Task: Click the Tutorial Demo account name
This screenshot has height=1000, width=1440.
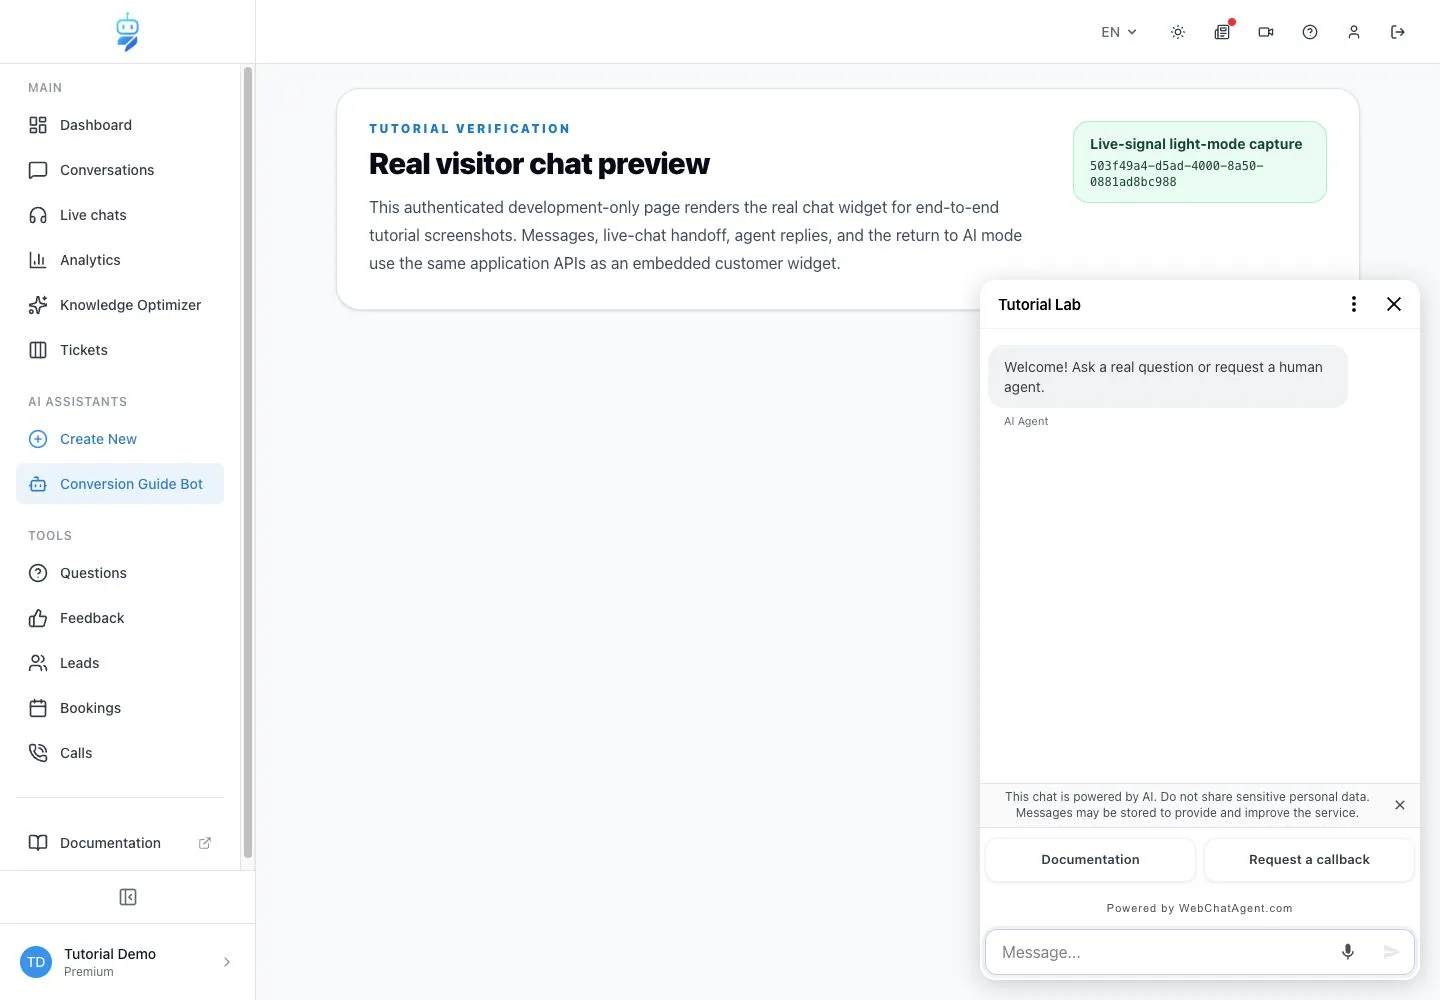Action: (110, 954)
